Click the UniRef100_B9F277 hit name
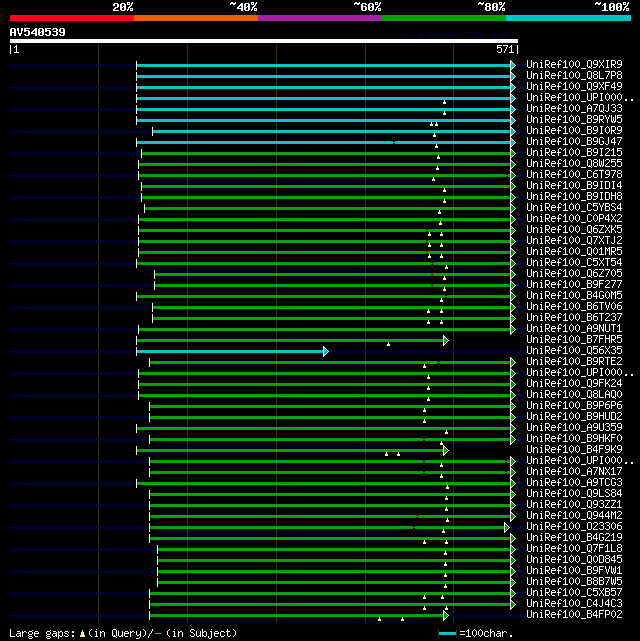This screenshot has height=641, width=640. (574, 285)
